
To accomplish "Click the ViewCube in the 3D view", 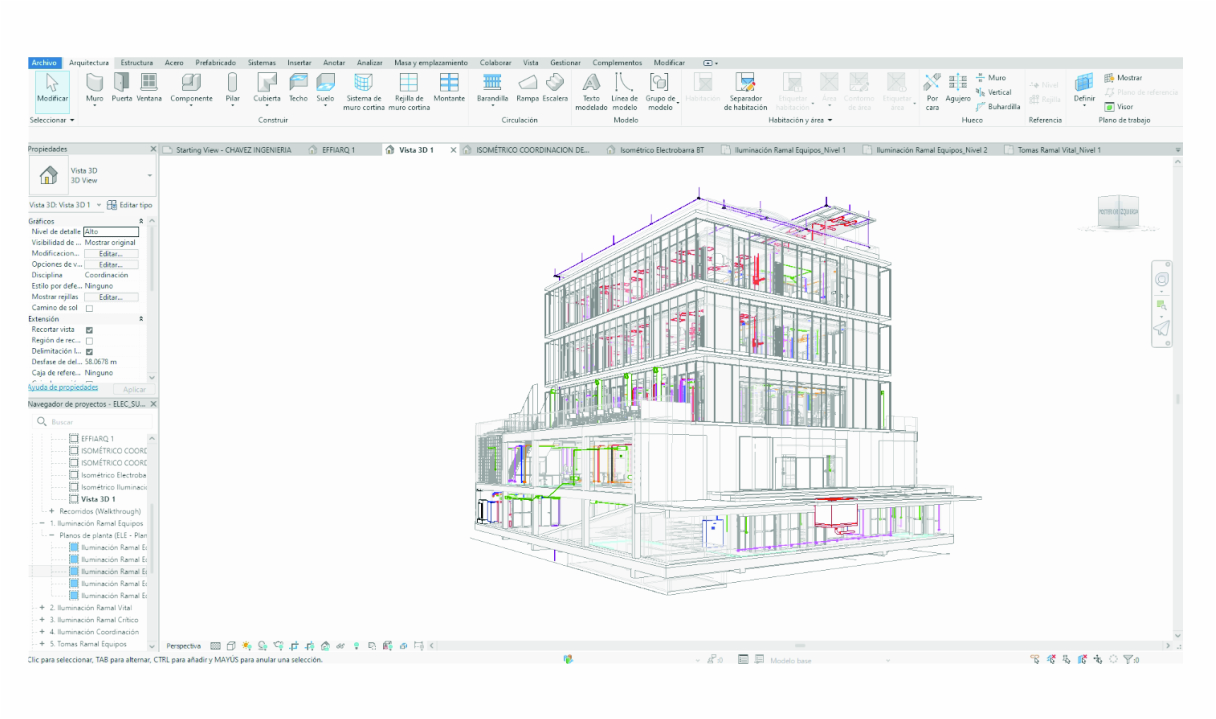I will point(1117,212).
